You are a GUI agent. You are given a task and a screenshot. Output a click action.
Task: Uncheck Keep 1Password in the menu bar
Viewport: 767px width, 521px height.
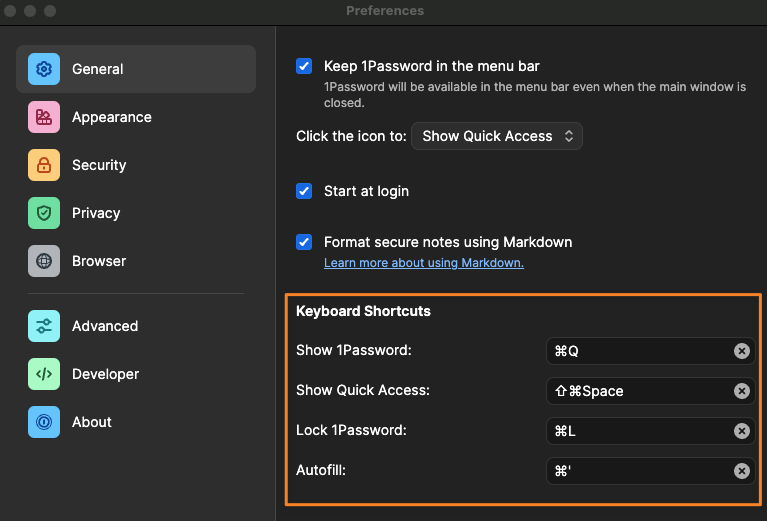pyautogui.click(x=305, y=66)
